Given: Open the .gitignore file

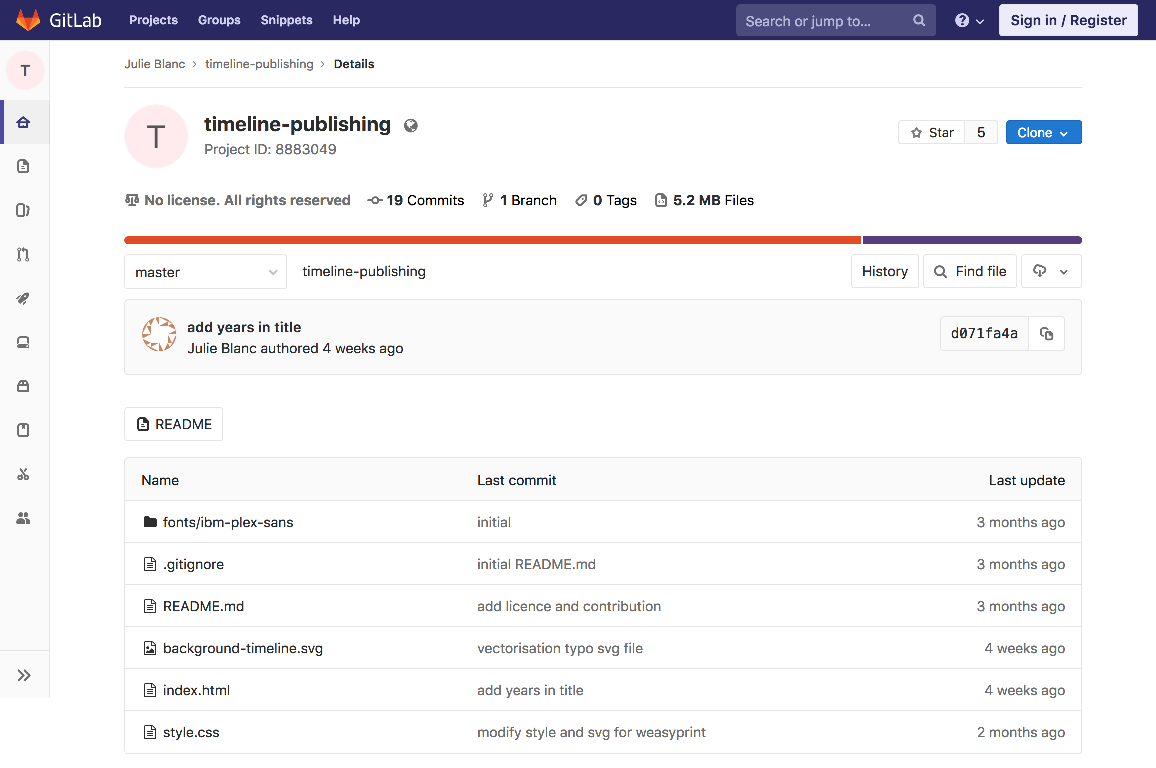Looking at the screenshot, I should click(x=193, y=564).
